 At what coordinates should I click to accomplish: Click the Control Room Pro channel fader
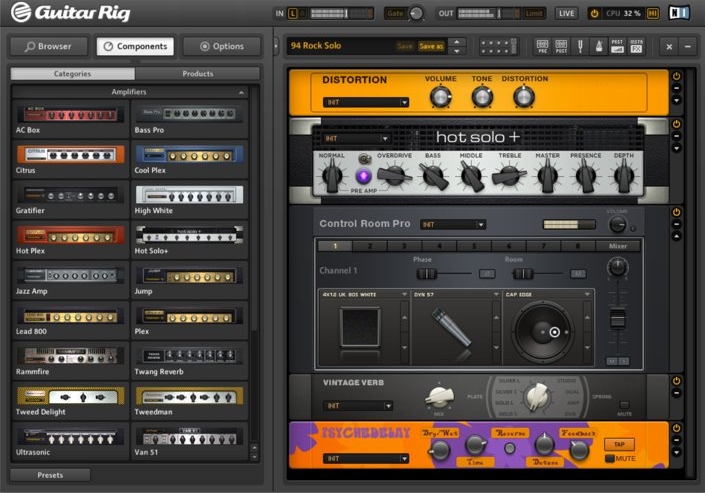(617, 319)
